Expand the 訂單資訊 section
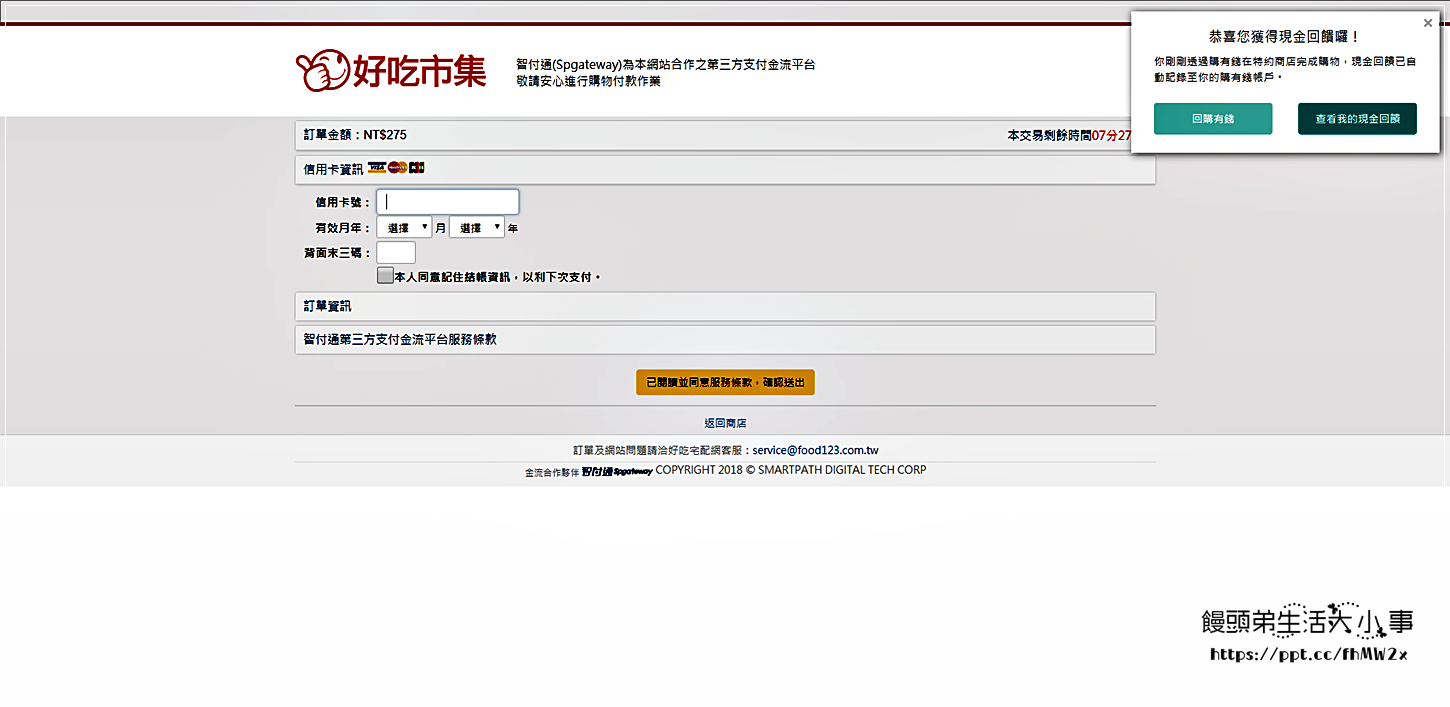Viewport: 1450px width, 707px height. click(x=724, y=306)
